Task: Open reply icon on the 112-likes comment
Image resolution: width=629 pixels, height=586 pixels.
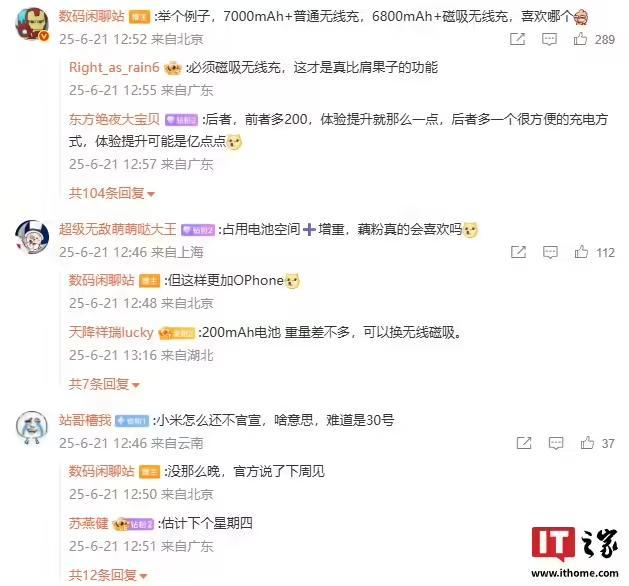Action: pos(550,252)
